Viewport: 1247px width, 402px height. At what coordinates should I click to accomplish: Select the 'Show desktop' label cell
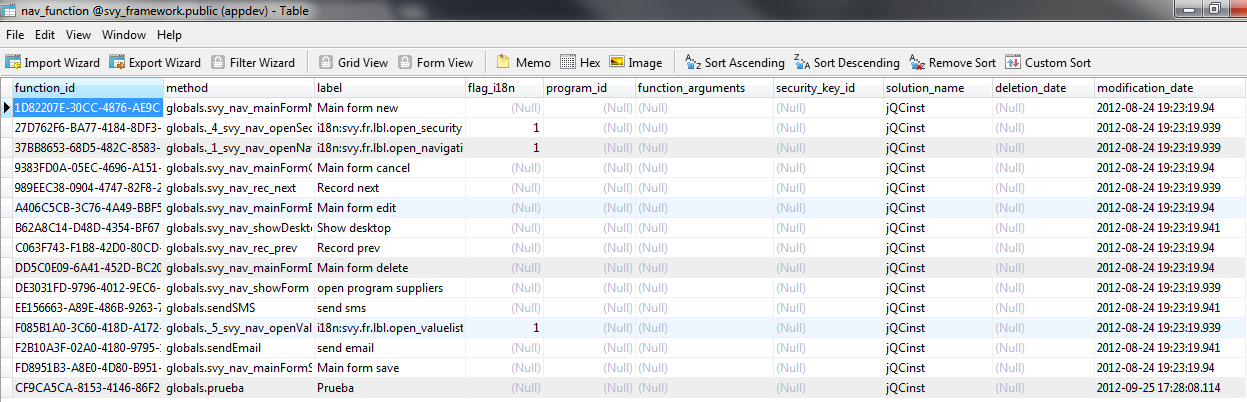click(389, 228)
